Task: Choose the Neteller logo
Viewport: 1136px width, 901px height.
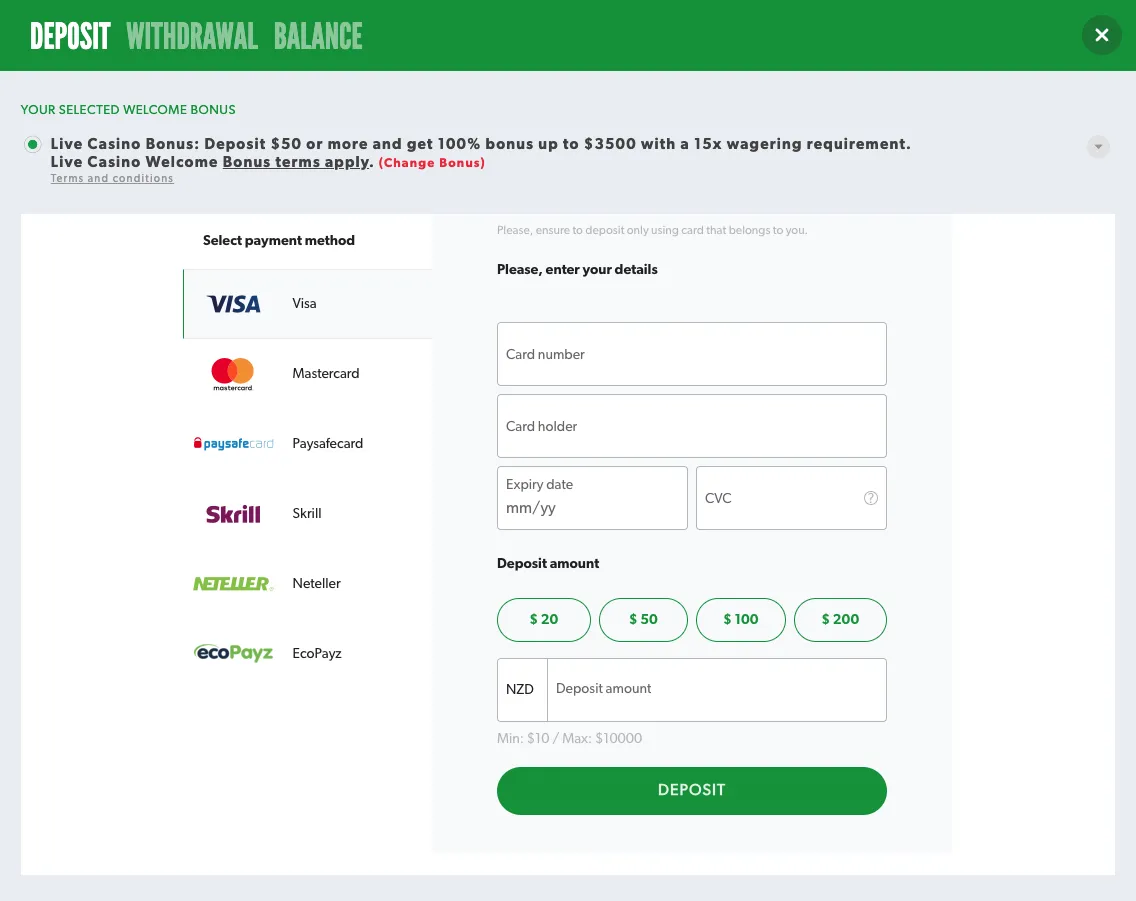Action: 233,584
